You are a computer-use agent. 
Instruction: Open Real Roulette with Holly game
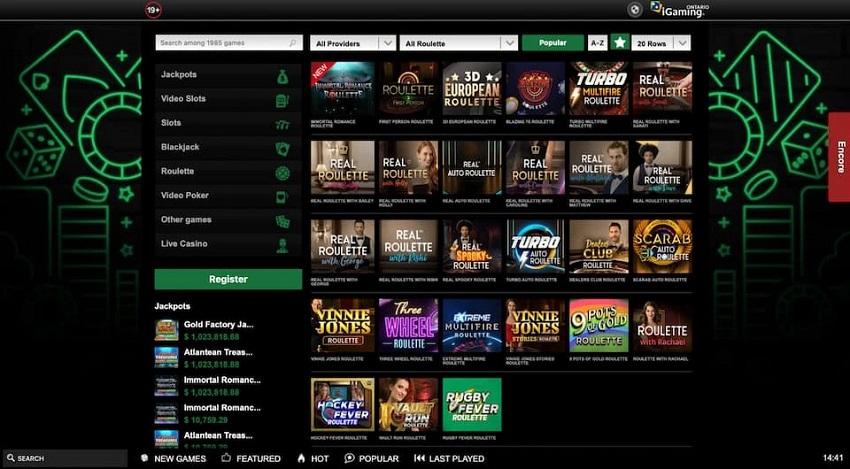(408, 168)
